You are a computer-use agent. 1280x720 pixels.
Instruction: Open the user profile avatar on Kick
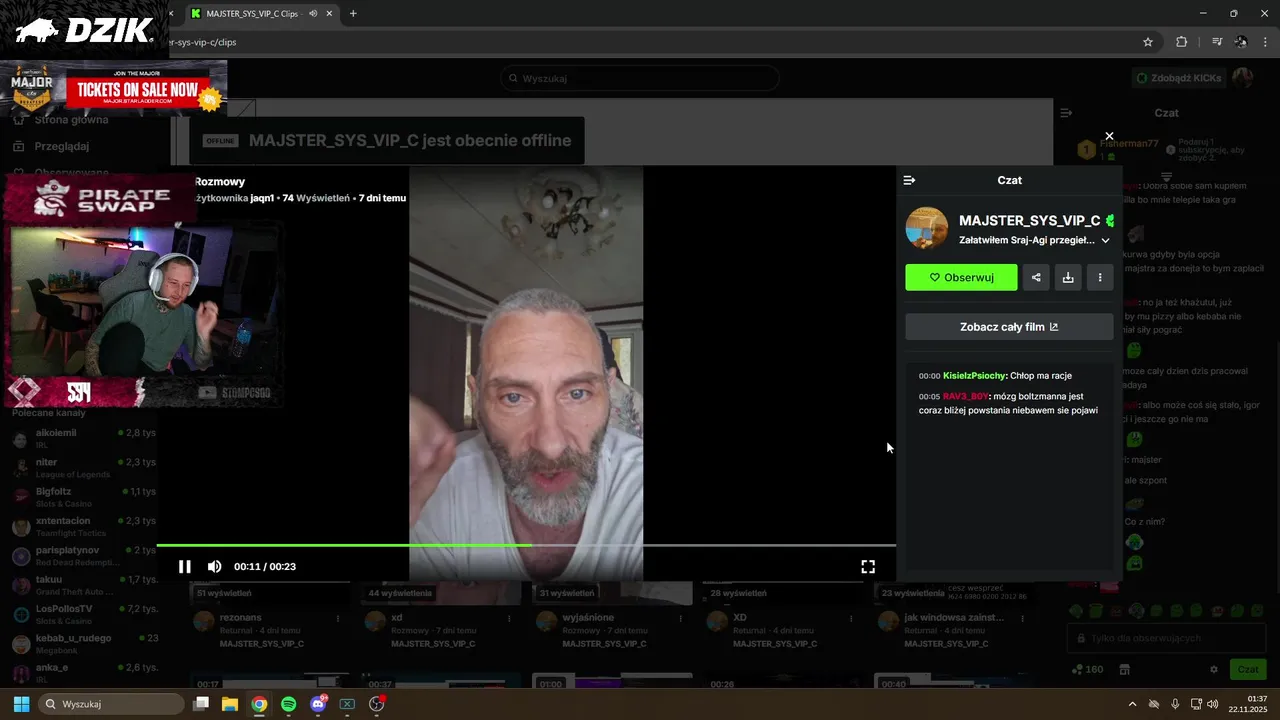pos(1242,78)
